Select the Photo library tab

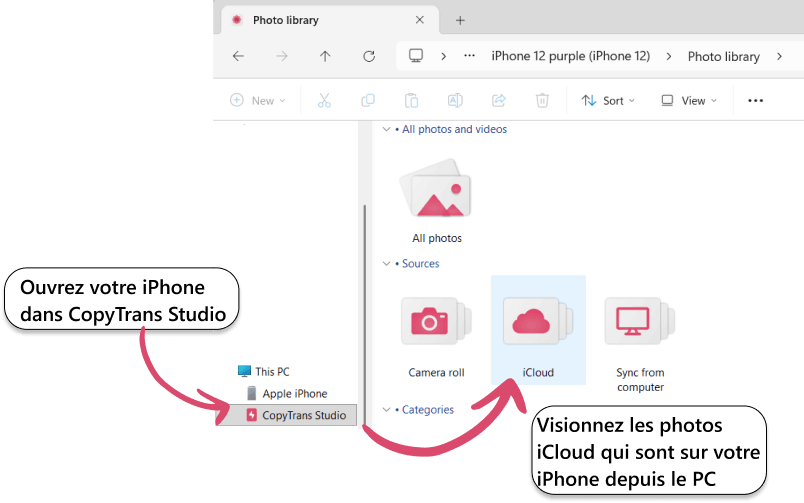click(x=329, y=20)
